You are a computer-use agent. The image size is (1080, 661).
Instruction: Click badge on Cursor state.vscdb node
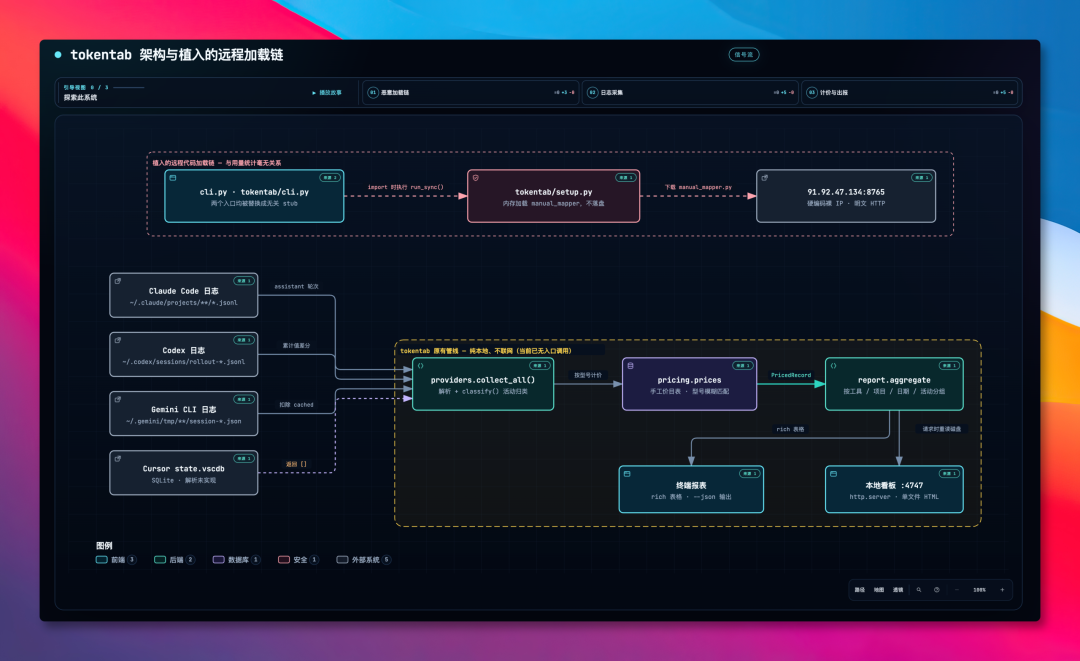coord(244,459)
